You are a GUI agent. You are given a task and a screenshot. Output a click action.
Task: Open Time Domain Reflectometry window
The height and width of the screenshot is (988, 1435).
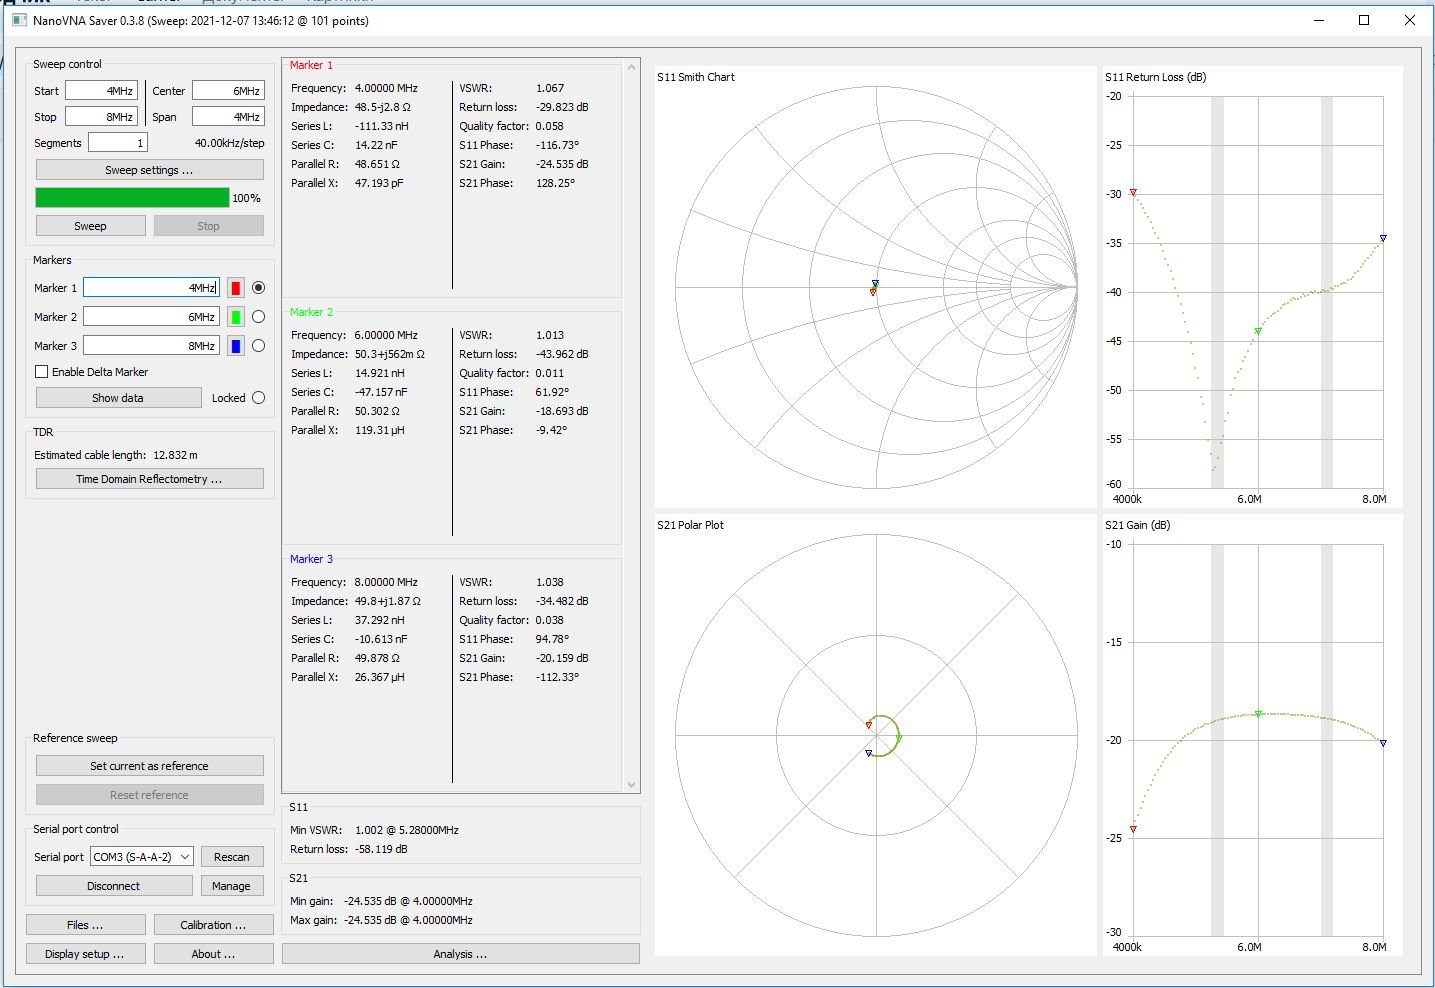click(149, 479)
